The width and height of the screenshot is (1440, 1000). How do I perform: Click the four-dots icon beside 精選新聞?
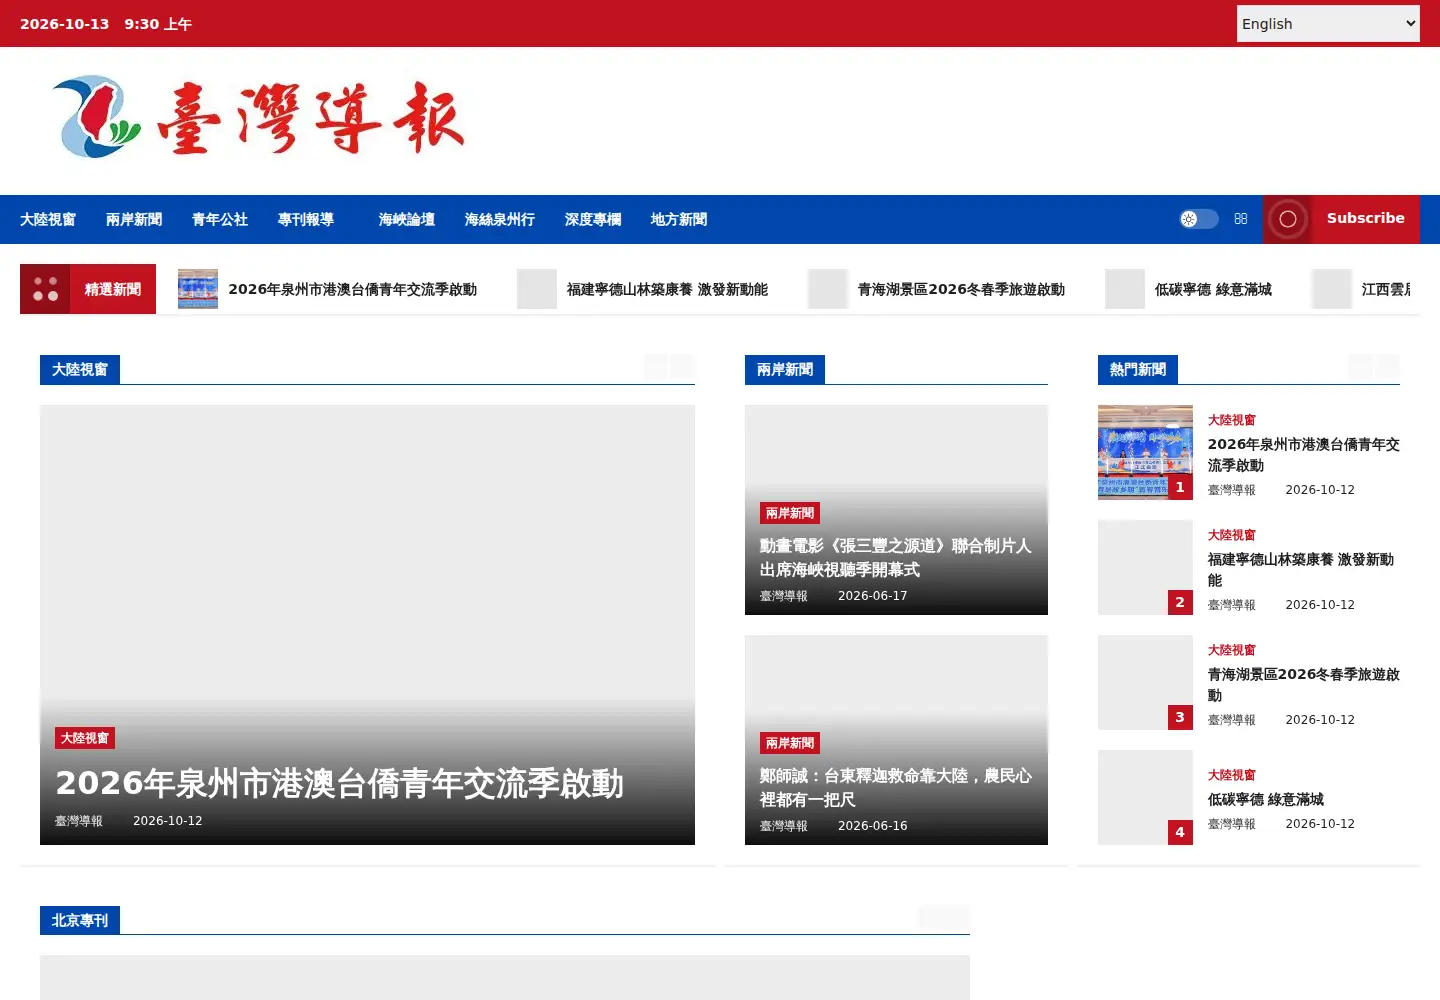click(45, 289)
